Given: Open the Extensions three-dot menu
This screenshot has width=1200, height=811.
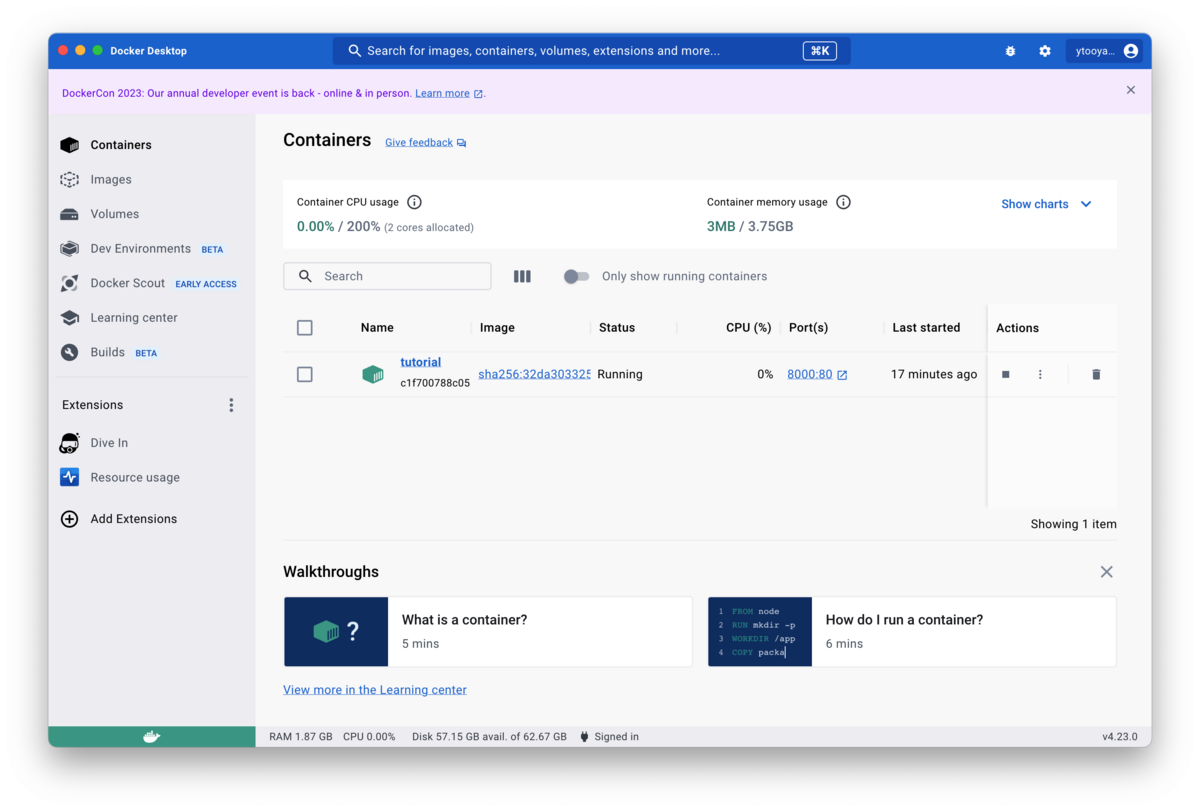Looking at the screenshot, I should point(231,405).
